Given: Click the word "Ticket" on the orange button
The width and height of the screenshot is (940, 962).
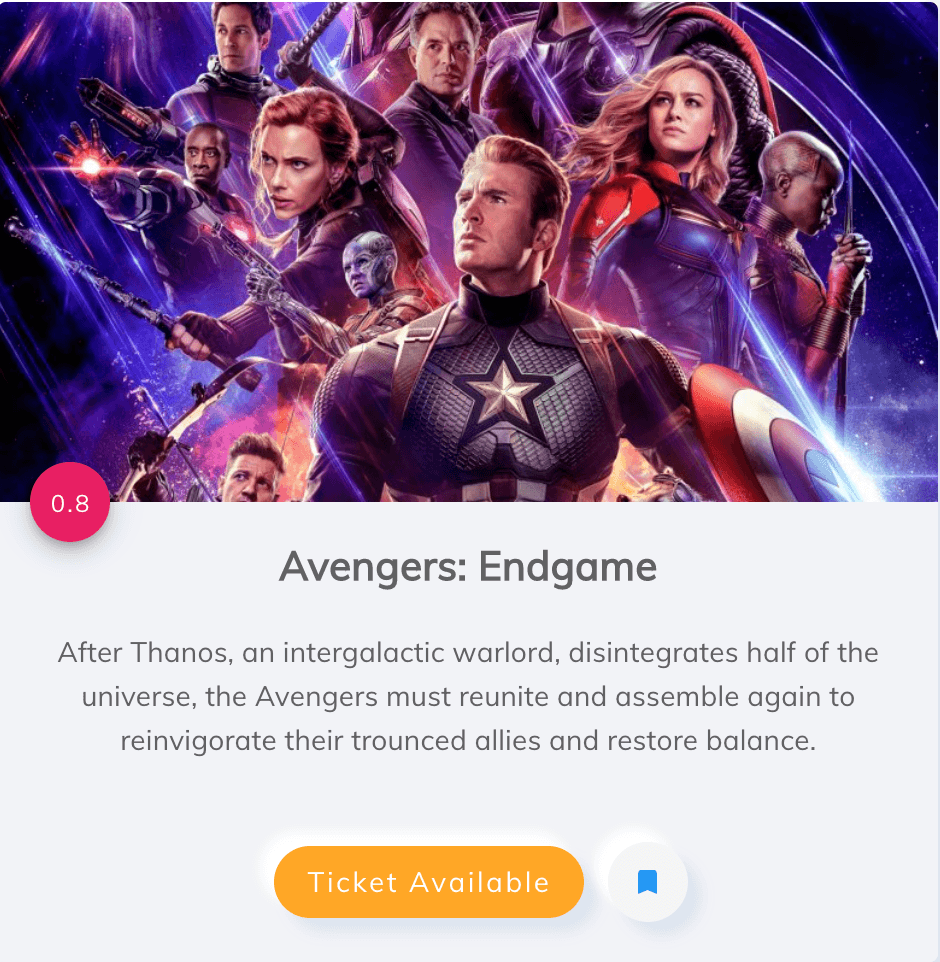Looking at the screenshot, I should (353, 882).
